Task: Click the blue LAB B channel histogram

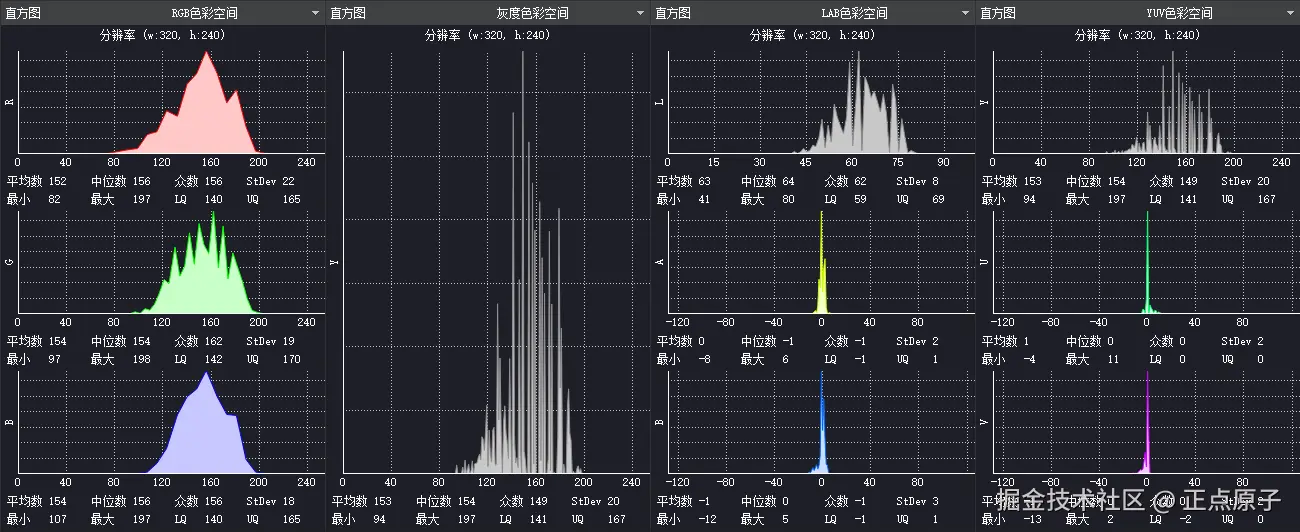Action: click(820, 423)
